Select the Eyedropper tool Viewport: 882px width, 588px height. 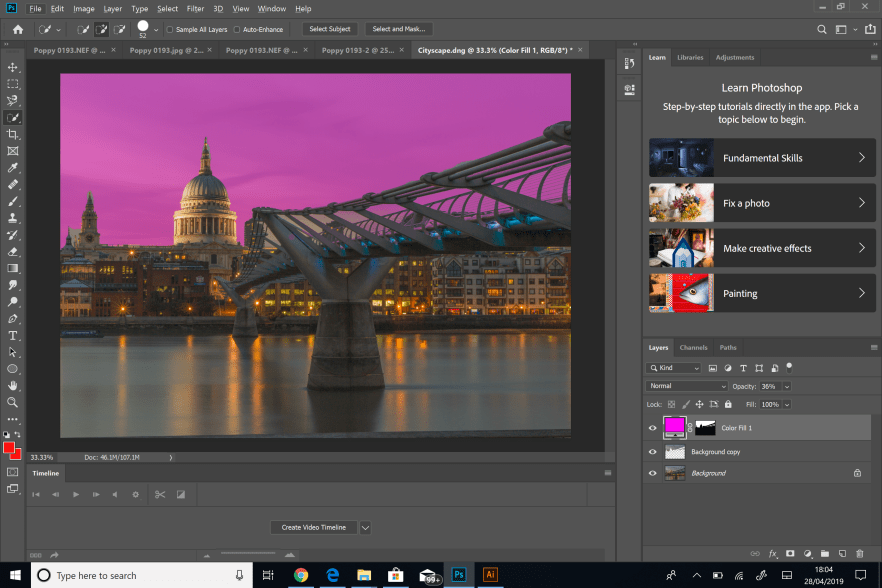pyautogui.click(x=13, y=168)
